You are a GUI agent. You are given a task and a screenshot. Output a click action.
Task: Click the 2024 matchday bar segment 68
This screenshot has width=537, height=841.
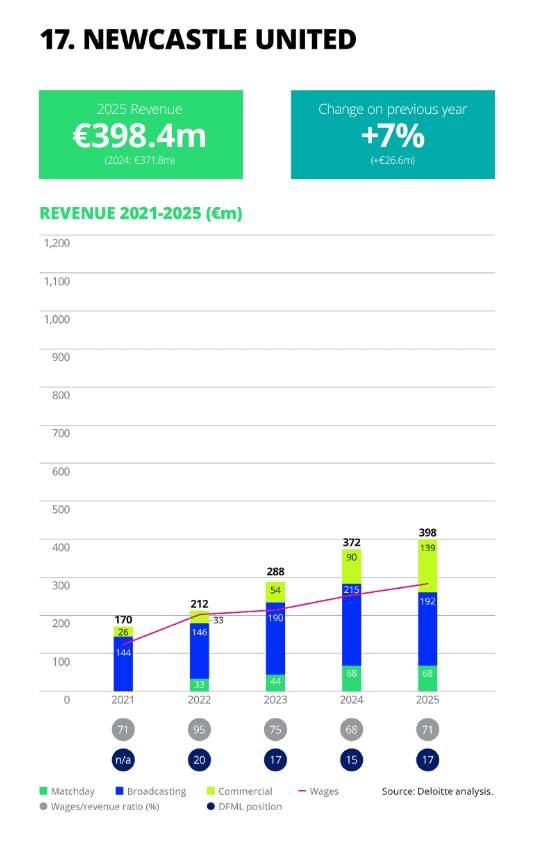click(351, 678)
